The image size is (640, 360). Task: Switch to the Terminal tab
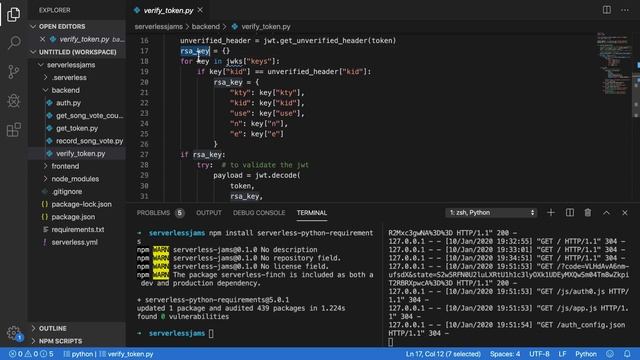(312, 213)
